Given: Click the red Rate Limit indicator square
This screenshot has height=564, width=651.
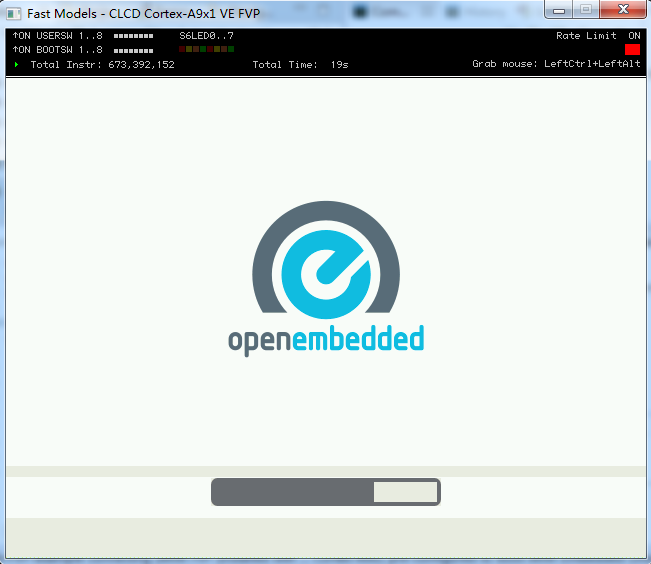Looking at the screenshot, I should 632,49.
